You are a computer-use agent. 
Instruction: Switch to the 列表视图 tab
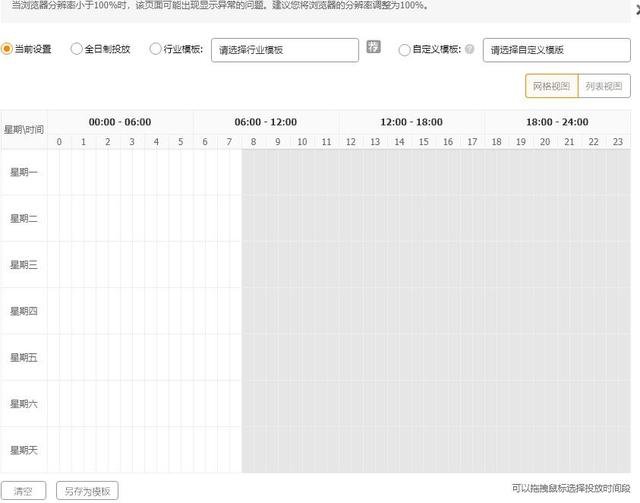tap(604, 86)
